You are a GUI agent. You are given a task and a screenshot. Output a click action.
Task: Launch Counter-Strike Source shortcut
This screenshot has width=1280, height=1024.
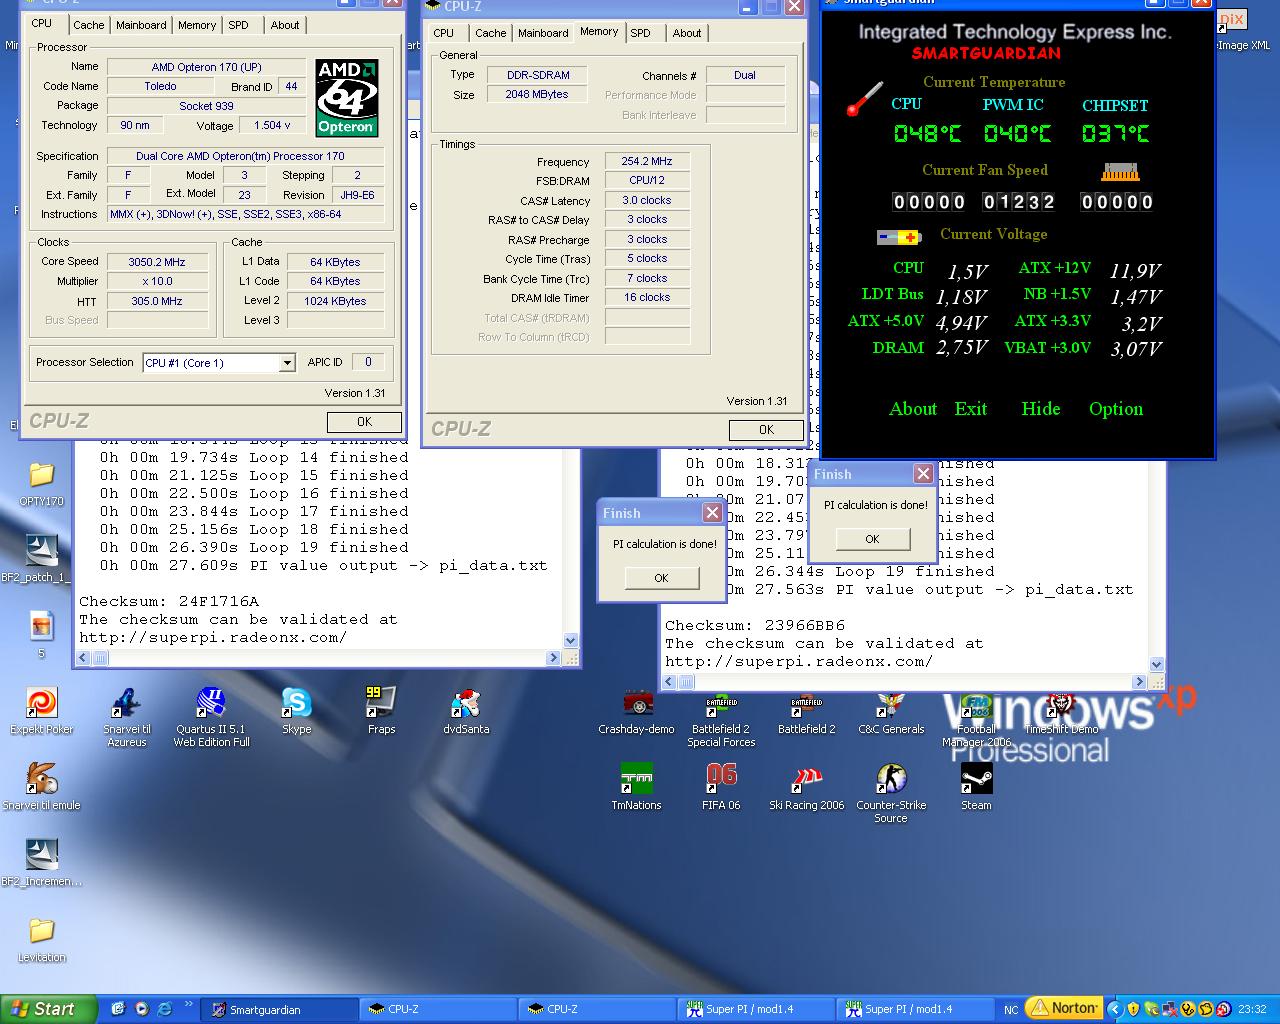click(891, 793)
